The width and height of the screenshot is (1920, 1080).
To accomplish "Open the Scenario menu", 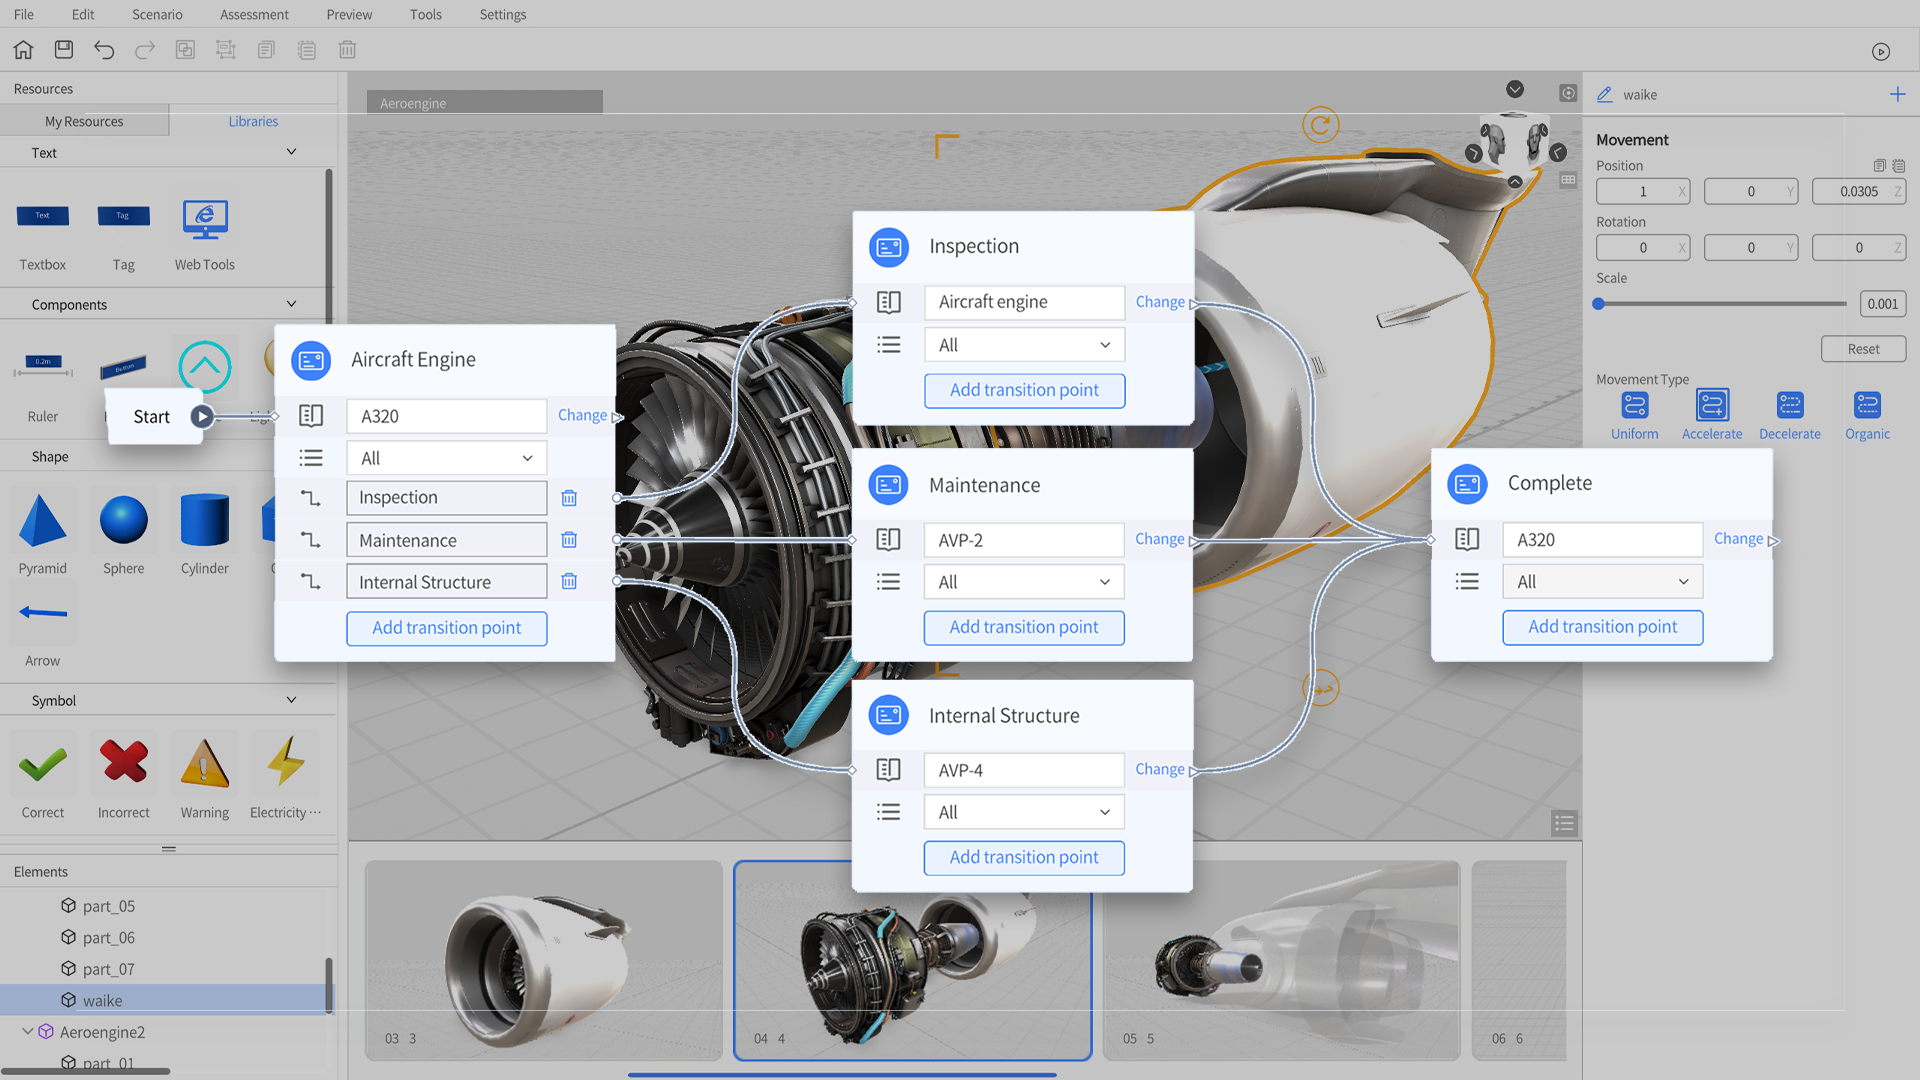I will click(157, 14).
